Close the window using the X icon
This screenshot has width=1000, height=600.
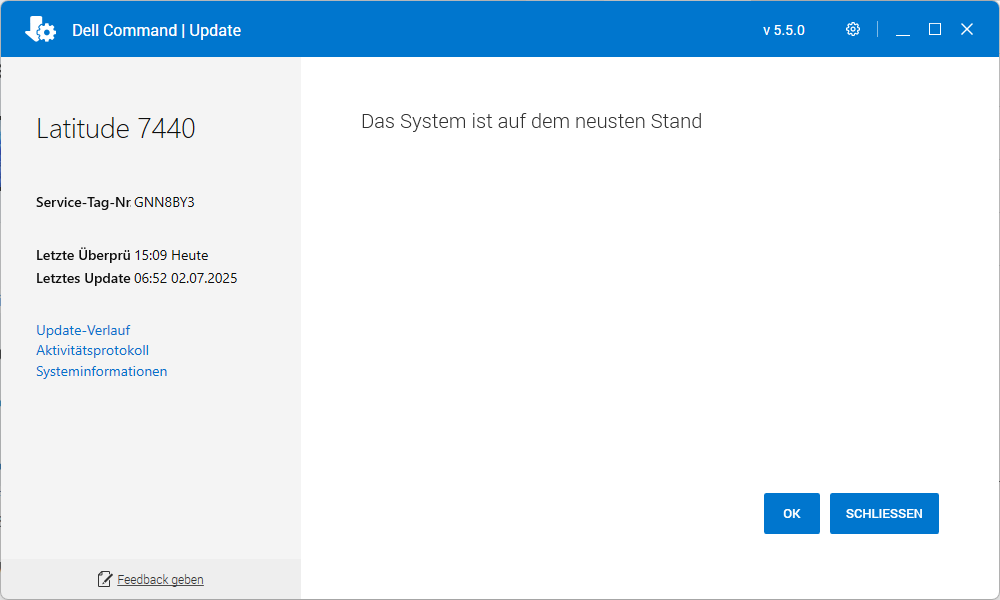(x=967, y=30)
